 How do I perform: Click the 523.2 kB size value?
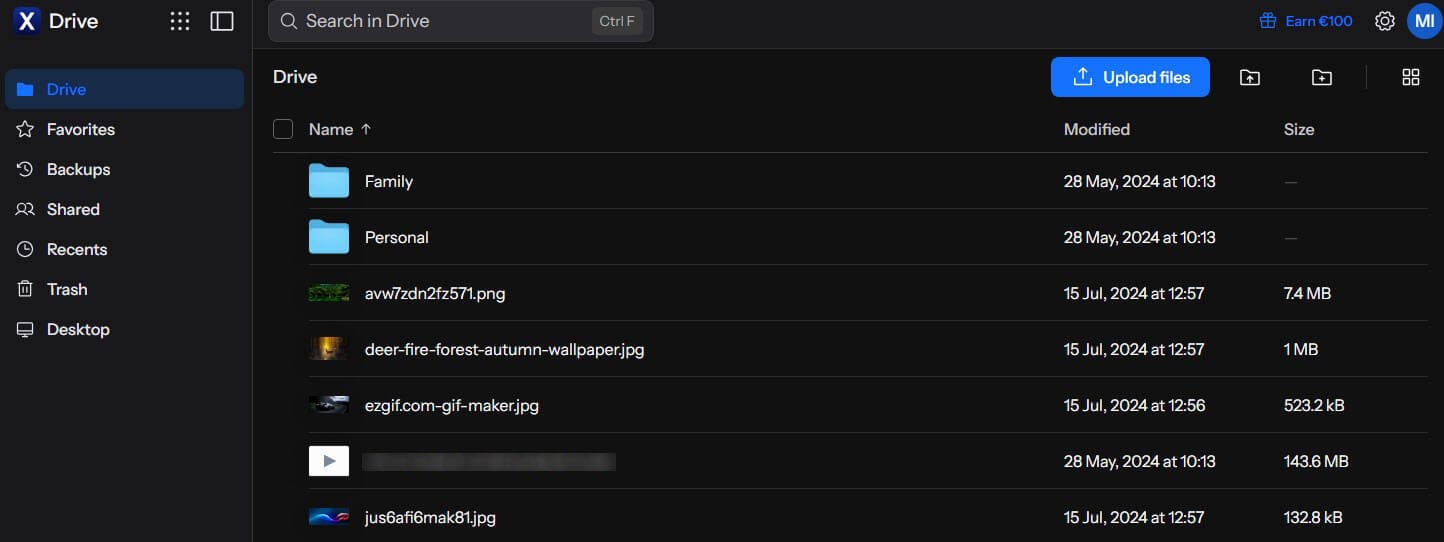click(x=1314, y=405)
